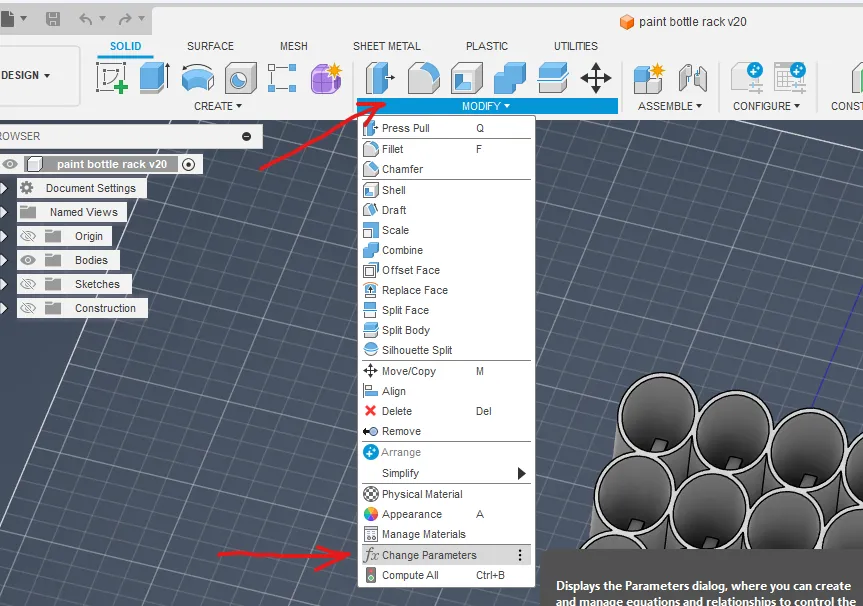Image resolution: width=863 pixels, height=606 pixels.
Task: Click the Redo arrow icon
Action: point(125,19)
